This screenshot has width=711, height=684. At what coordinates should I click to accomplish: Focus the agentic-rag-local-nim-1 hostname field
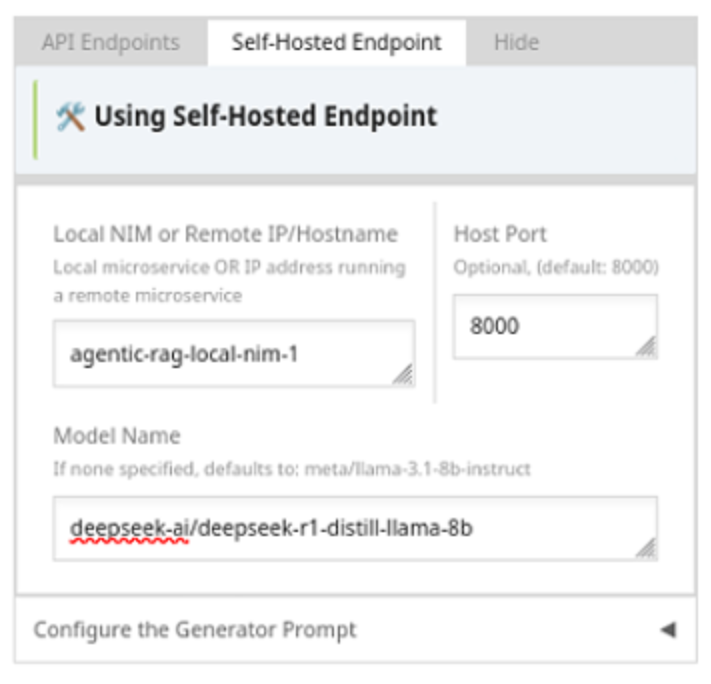pyautogui.click(x=220, y=353)
